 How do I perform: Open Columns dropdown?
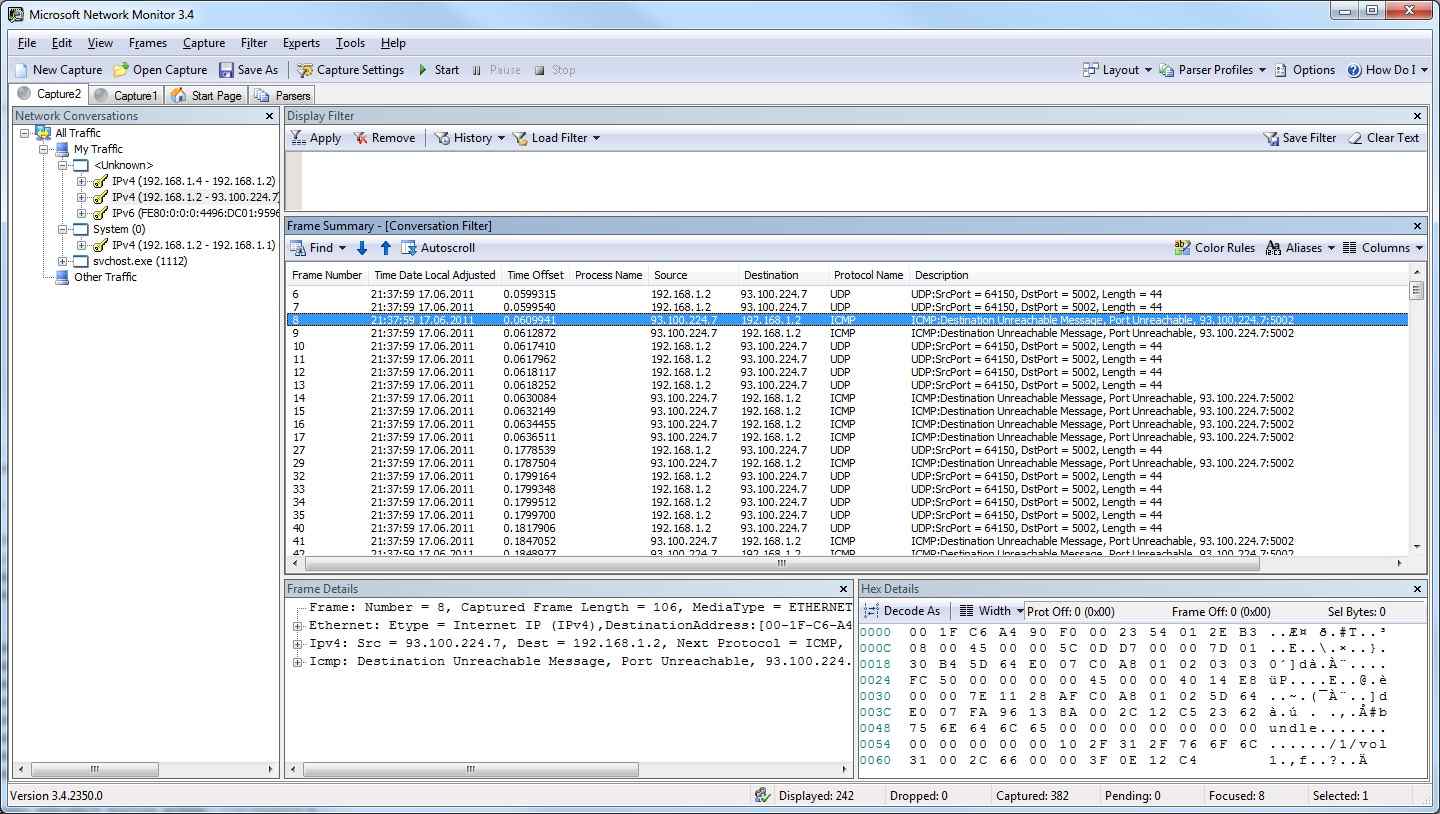pos(1382,248)
